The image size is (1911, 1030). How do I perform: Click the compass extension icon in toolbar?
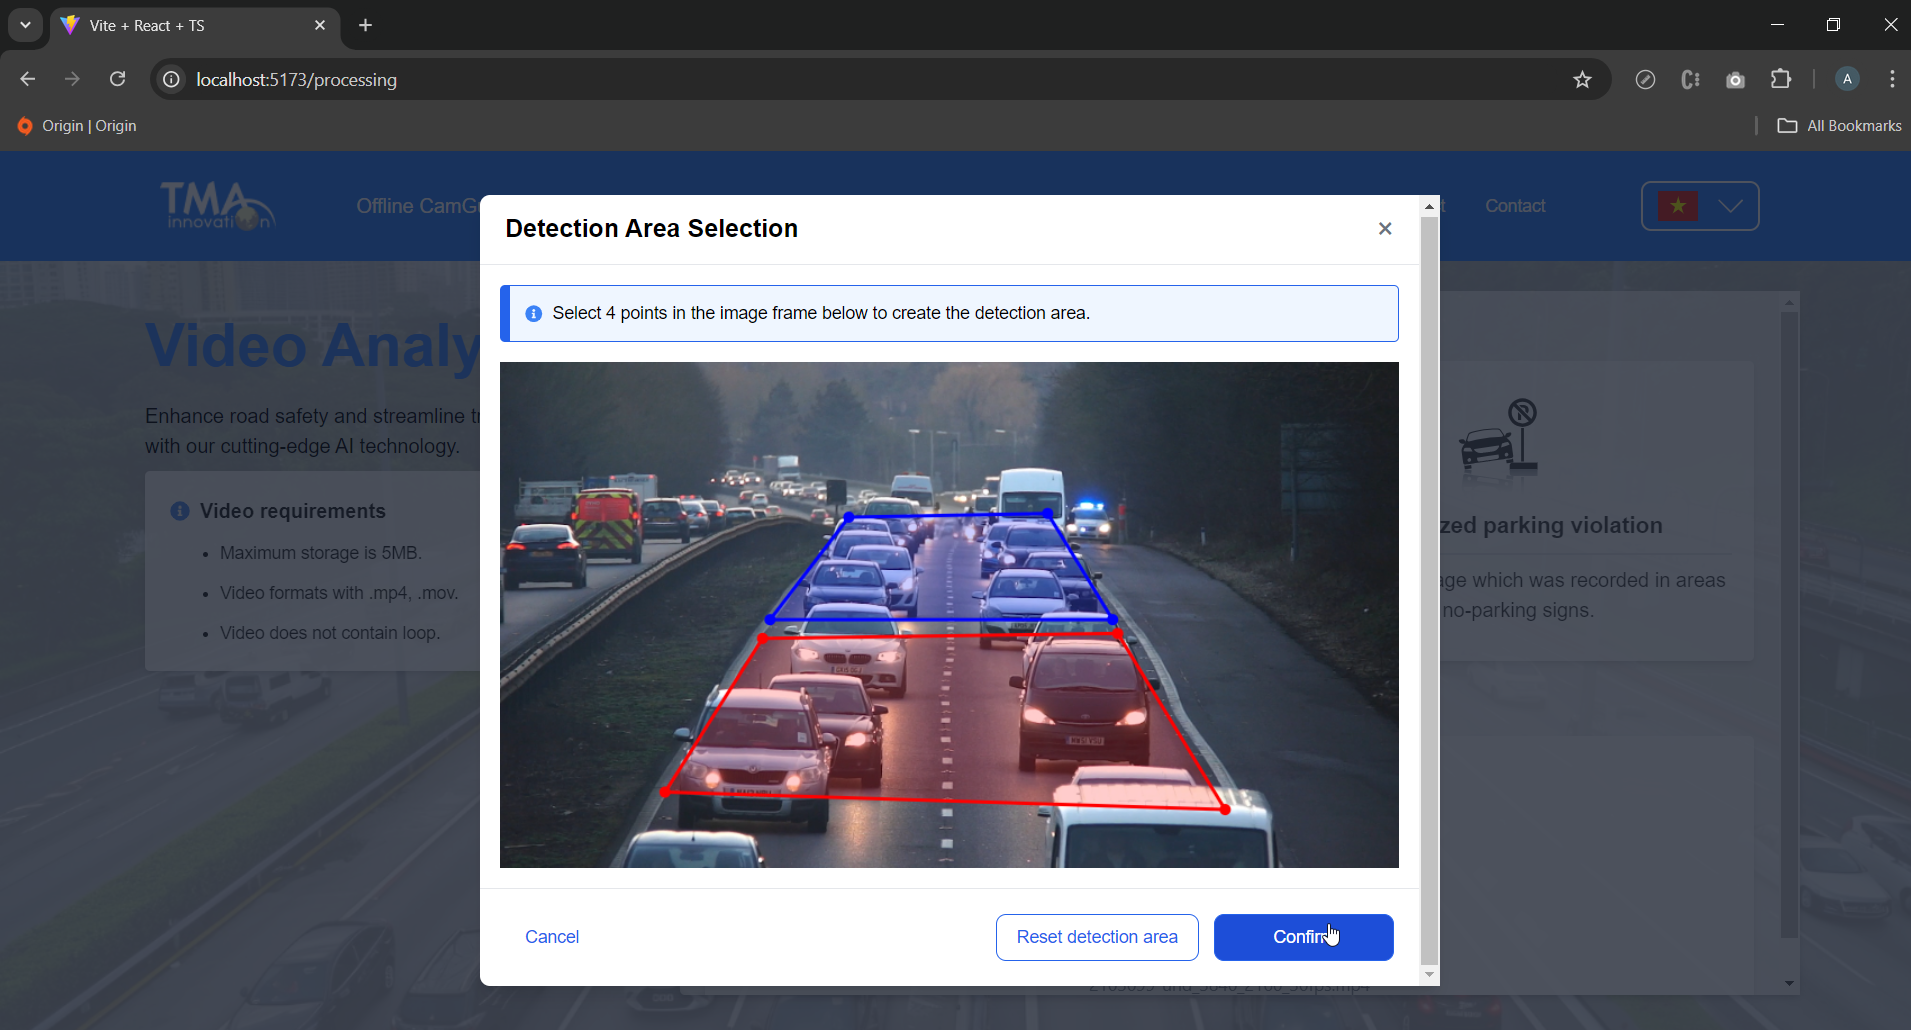1645,79
